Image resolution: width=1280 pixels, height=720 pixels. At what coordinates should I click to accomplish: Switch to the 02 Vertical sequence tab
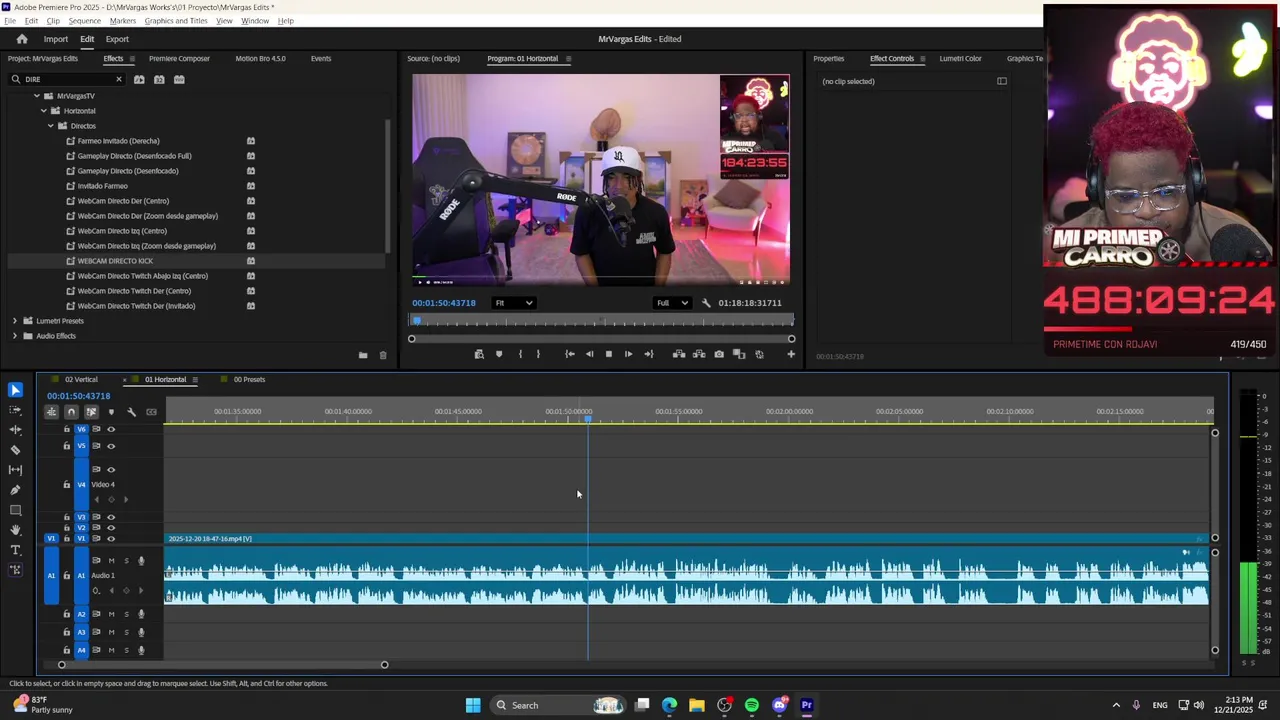pyautogui.click(x=81, y=380)
